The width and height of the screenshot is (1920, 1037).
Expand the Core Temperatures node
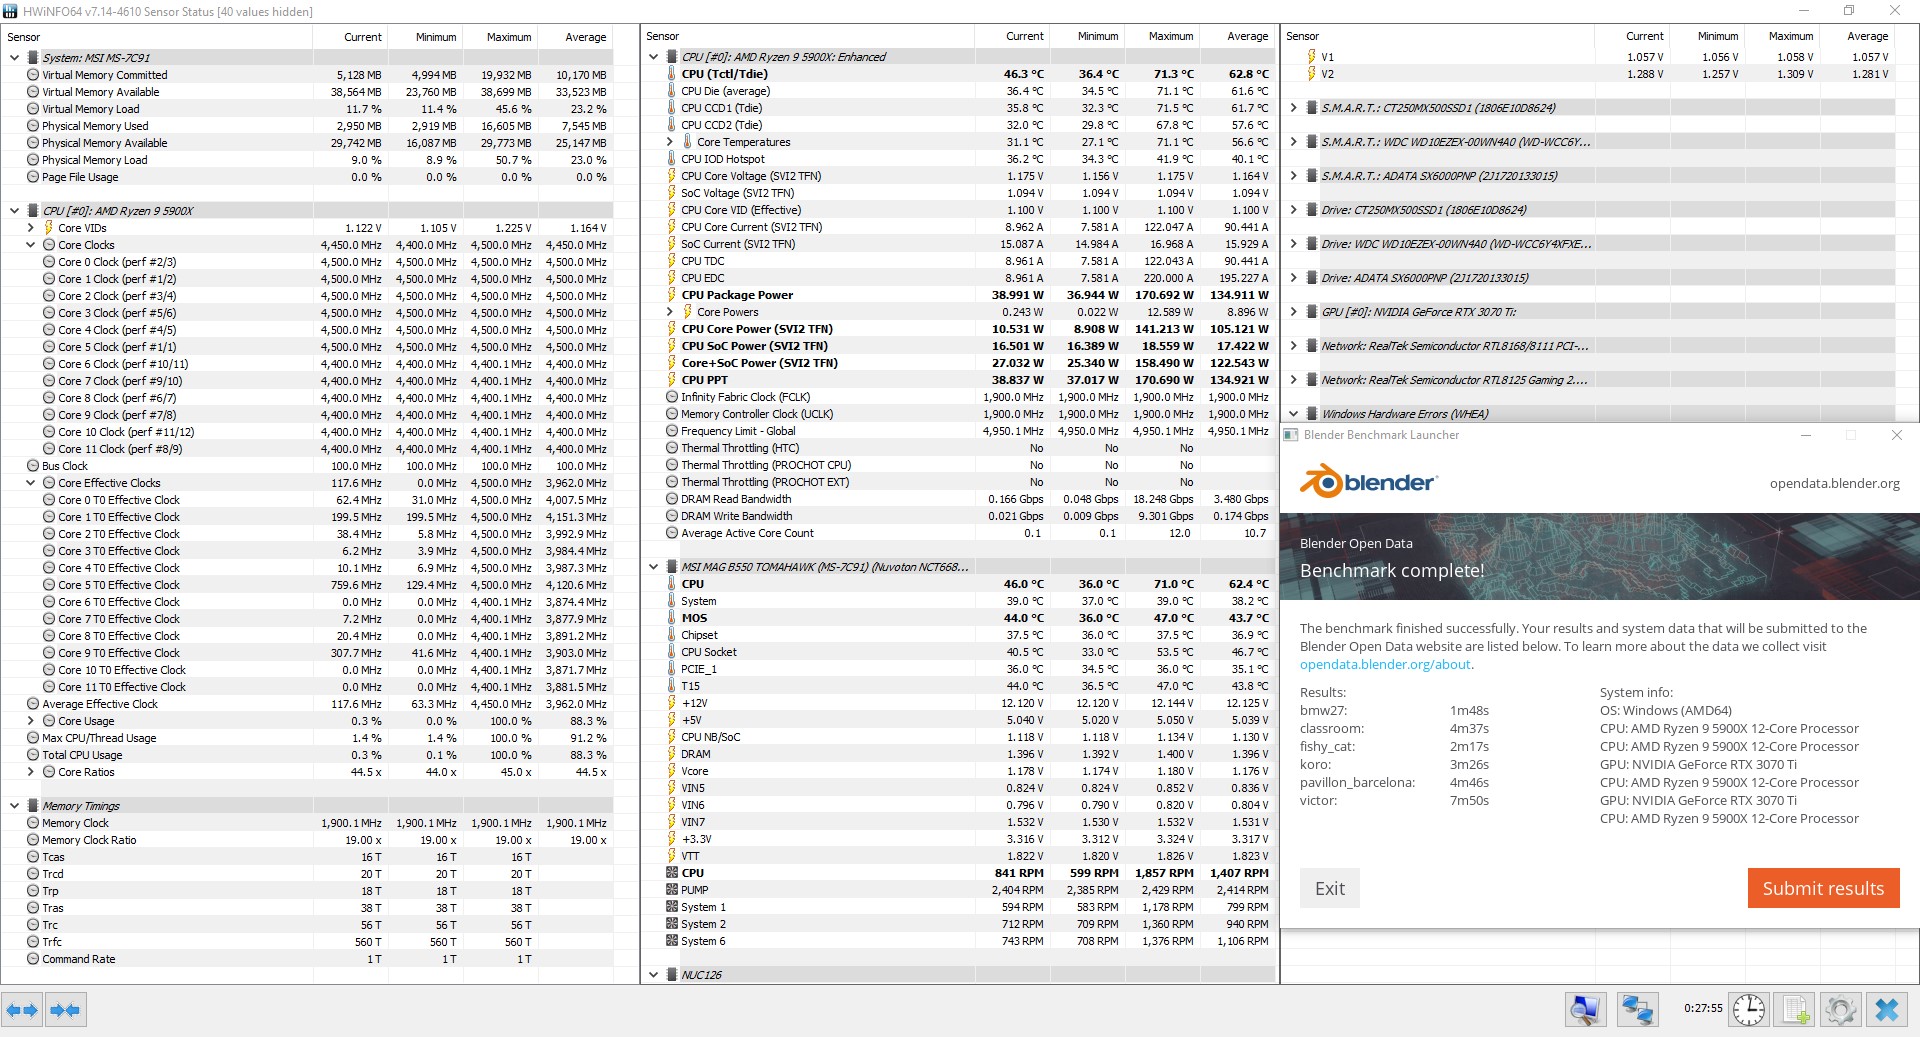[x=670, y=142]
